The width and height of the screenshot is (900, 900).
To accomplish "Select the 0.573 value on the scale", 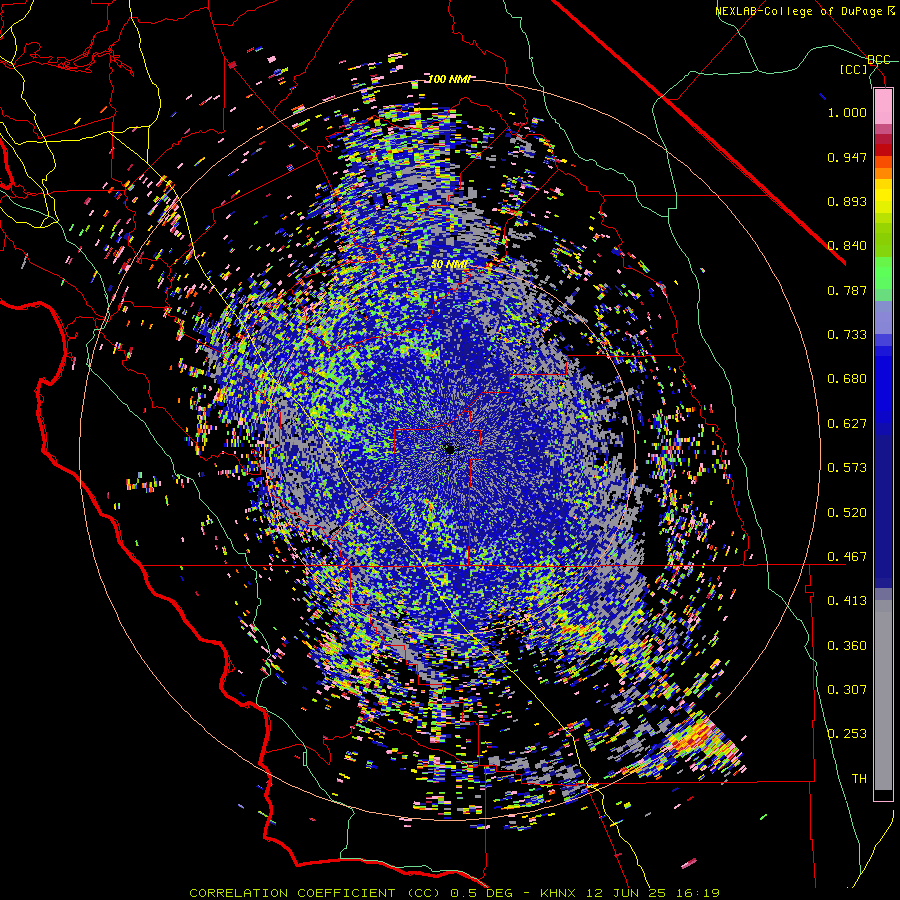I will pyautogui.click(x=847, y=468).
